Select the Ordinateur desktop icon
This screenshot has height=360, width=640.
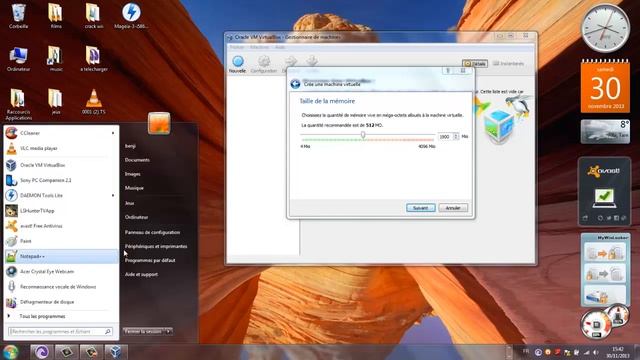pyautogui.click(x=18, y=59)
